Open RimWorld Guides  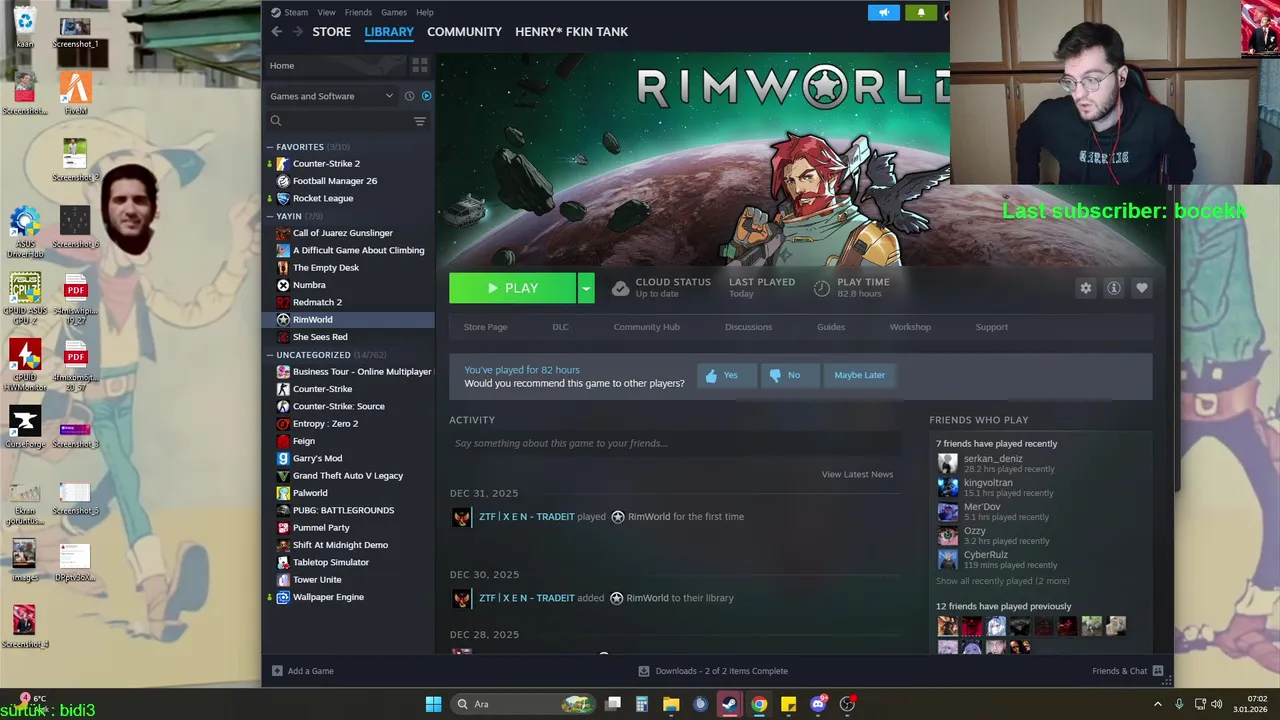coord(831,327)
